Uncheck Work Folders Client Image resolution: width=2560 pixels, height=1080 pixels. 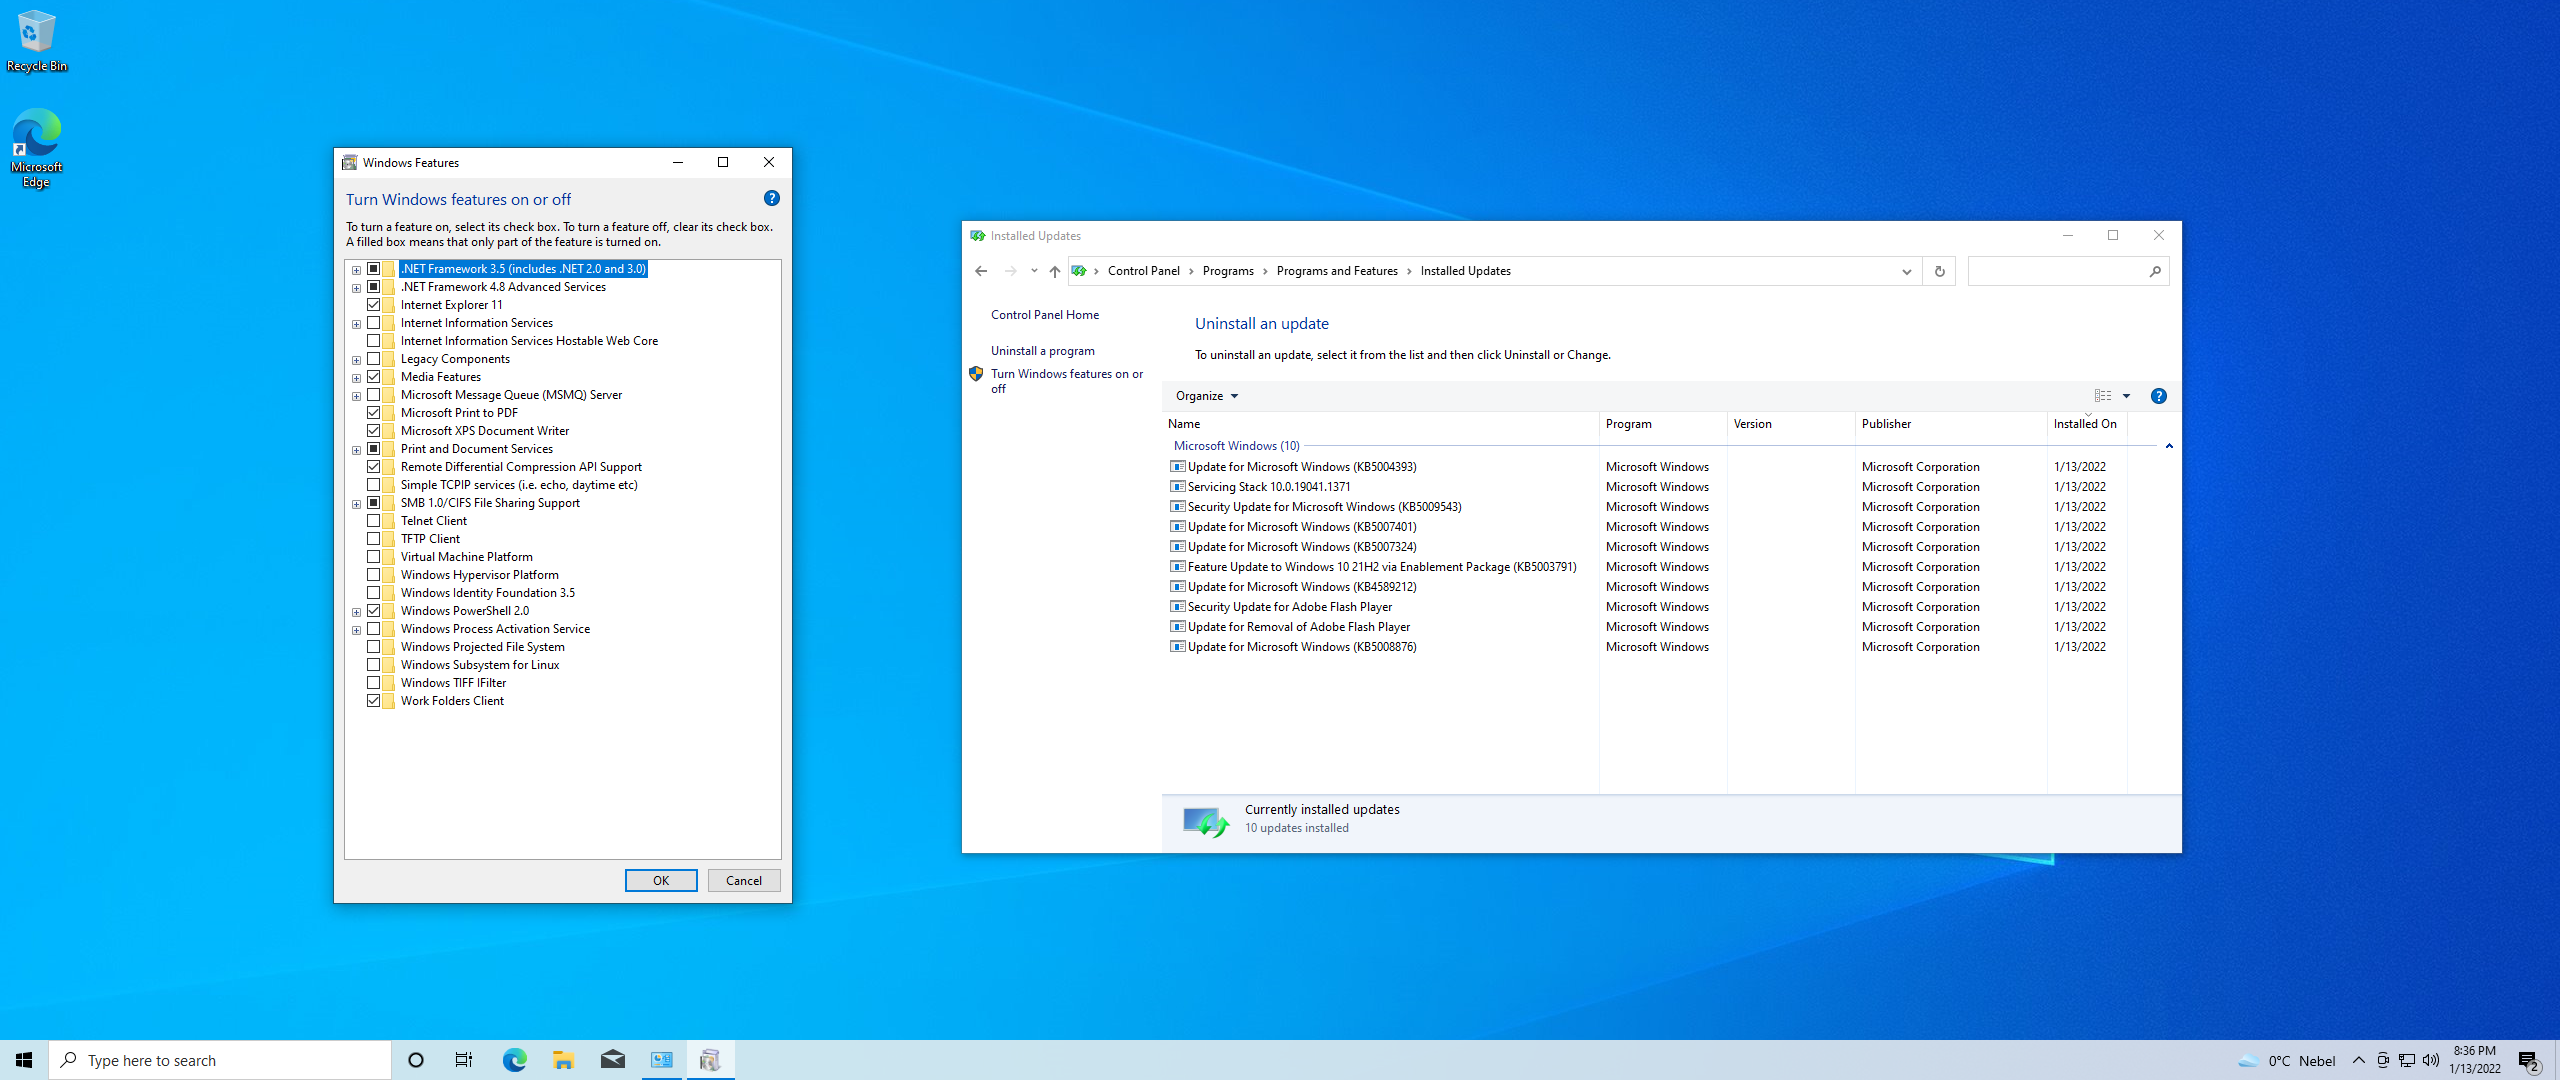(x=373, y=701)
